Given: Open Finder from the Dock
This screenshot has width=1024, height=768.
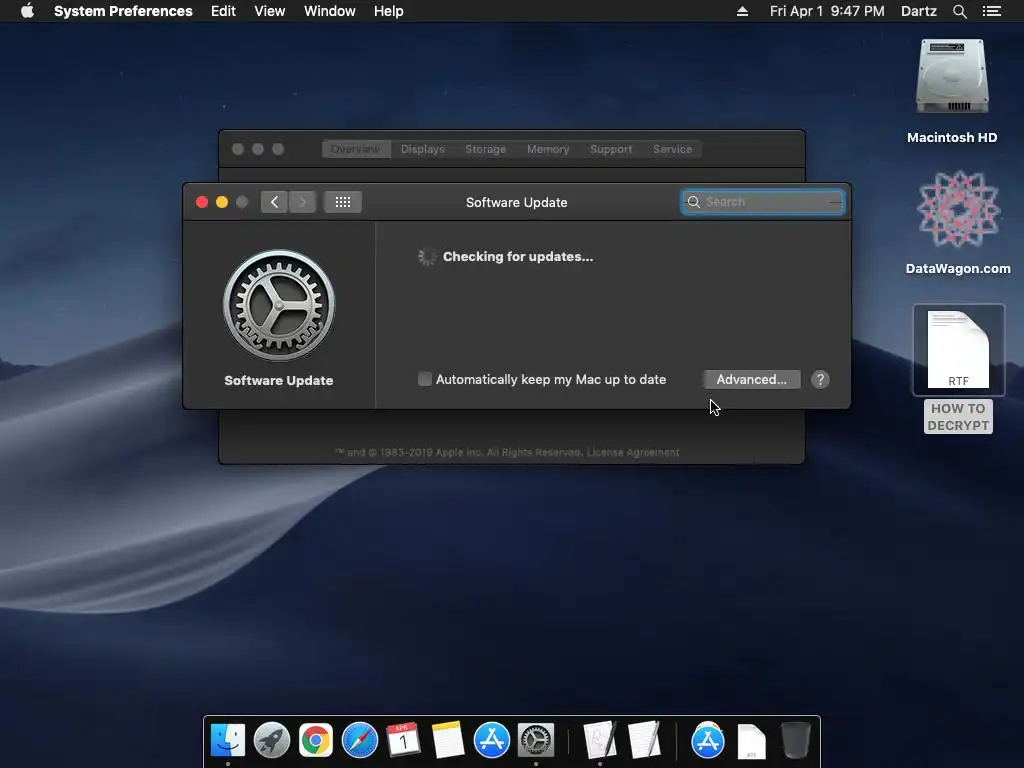Looking at the screenshot, I should [227, 740].
